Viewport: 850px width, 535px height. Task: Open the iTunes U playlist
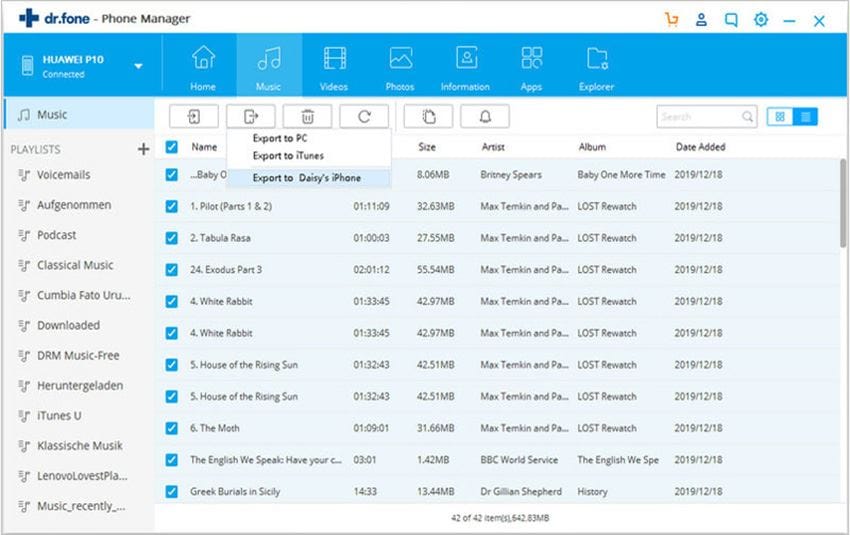click(x=59, y=416)
